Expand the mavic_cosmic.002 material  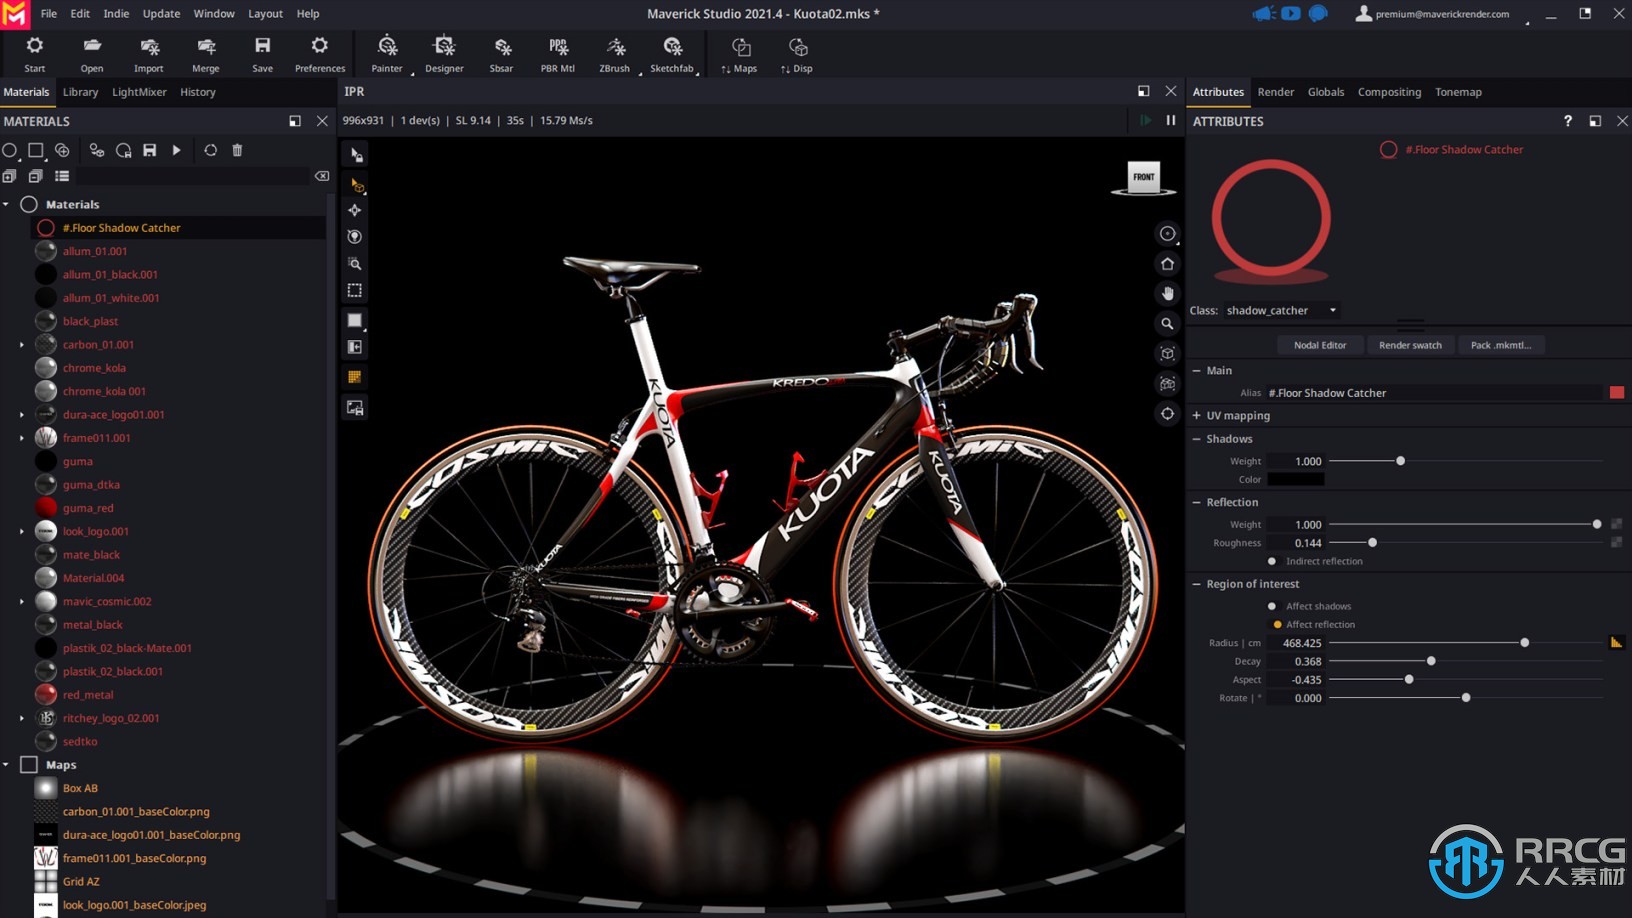[x=22, y=602]
